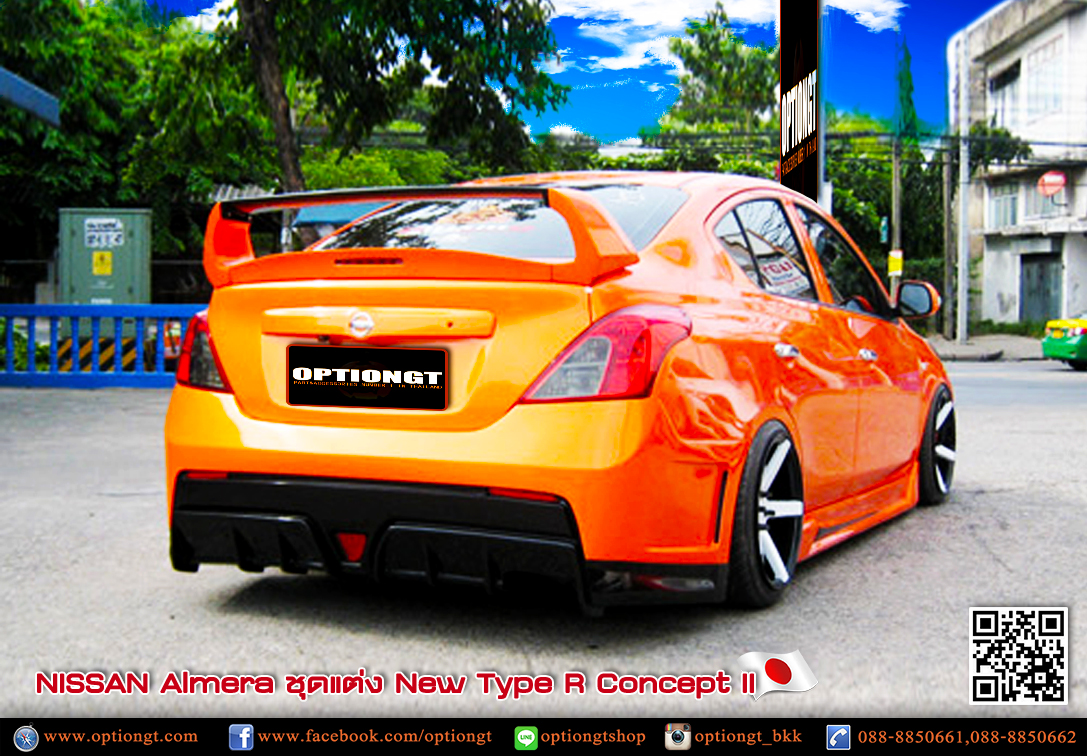Click the Nissan emblem on the trunk
1087x756 pixels.
[x=360, y=324]
